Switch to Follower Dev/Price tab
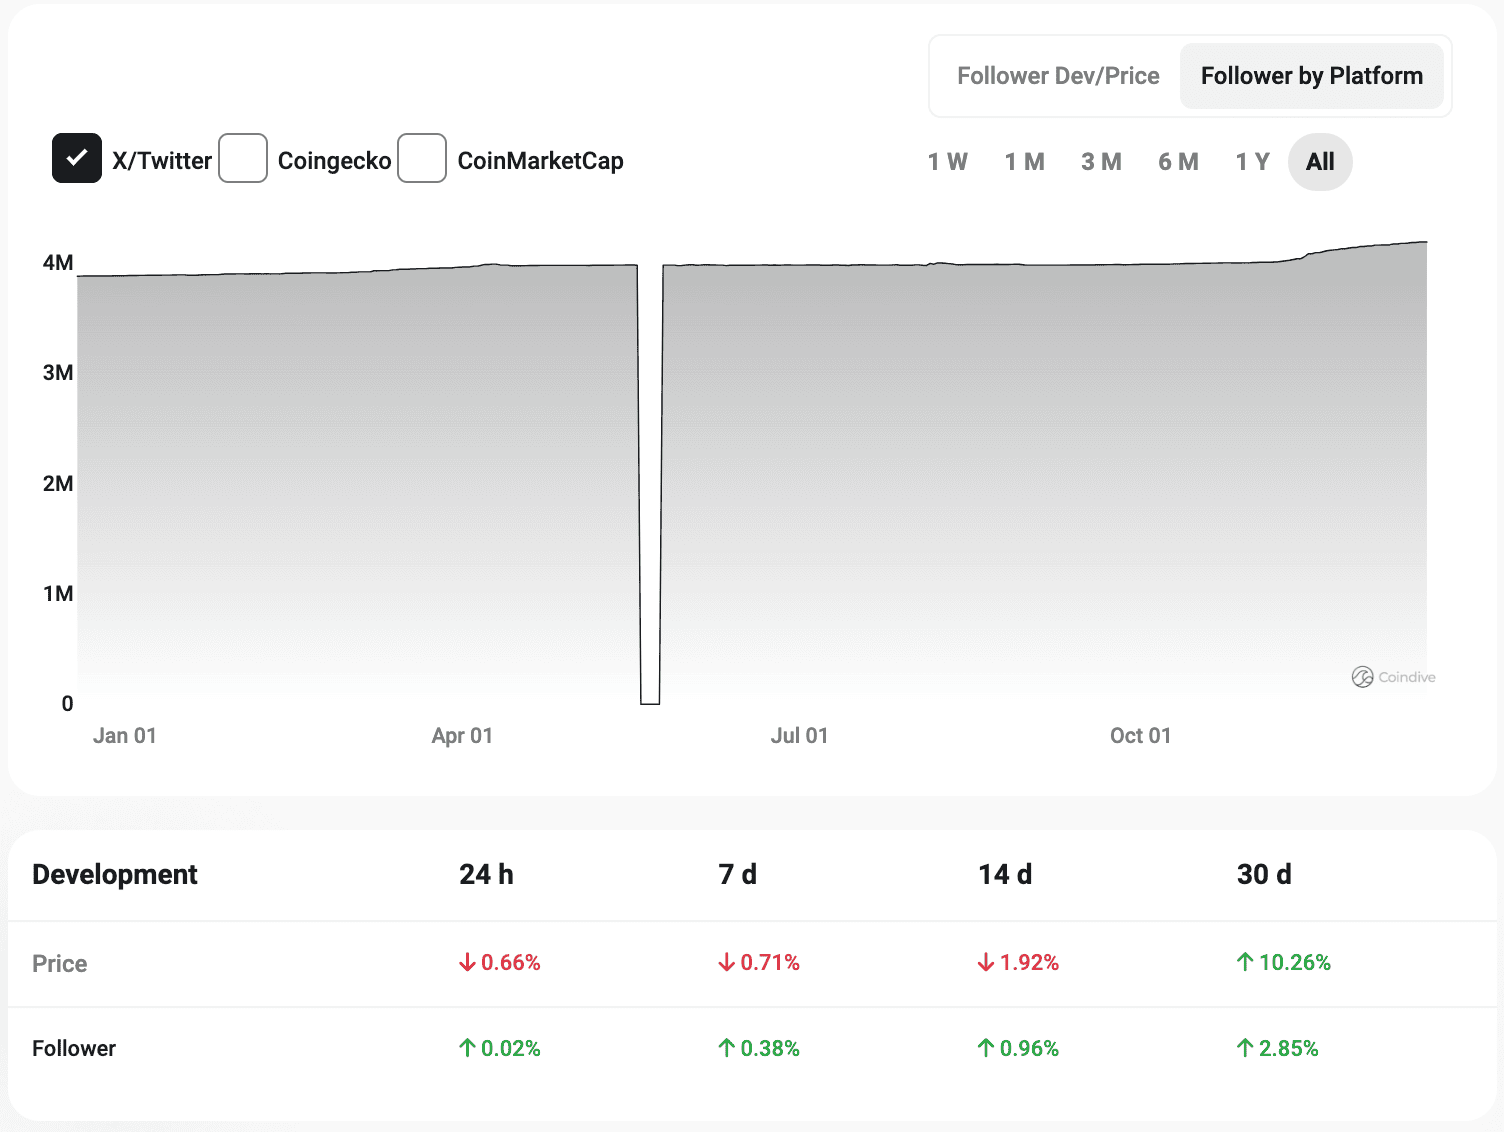The height and width of the screenshot is (1132, 1504). tap(1058, 76)
